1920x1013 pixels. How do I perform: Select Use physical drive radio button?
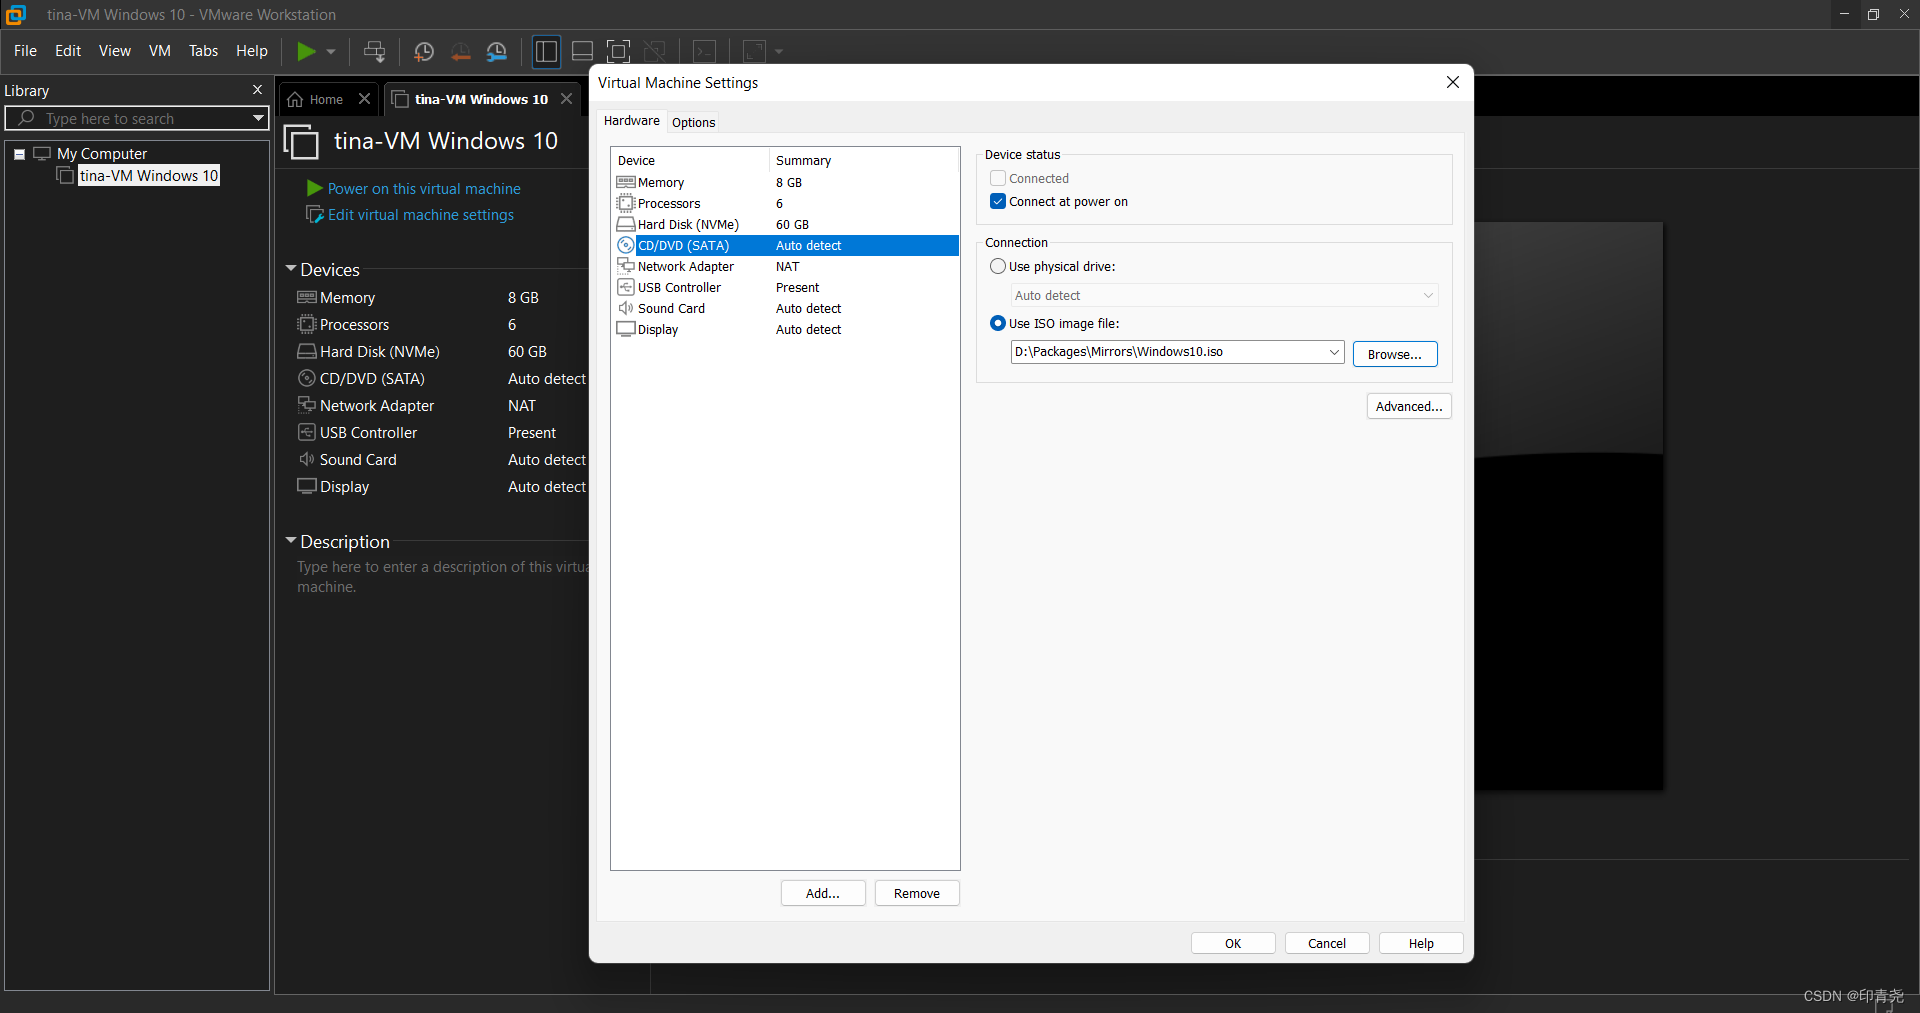(x=997, y=266)
